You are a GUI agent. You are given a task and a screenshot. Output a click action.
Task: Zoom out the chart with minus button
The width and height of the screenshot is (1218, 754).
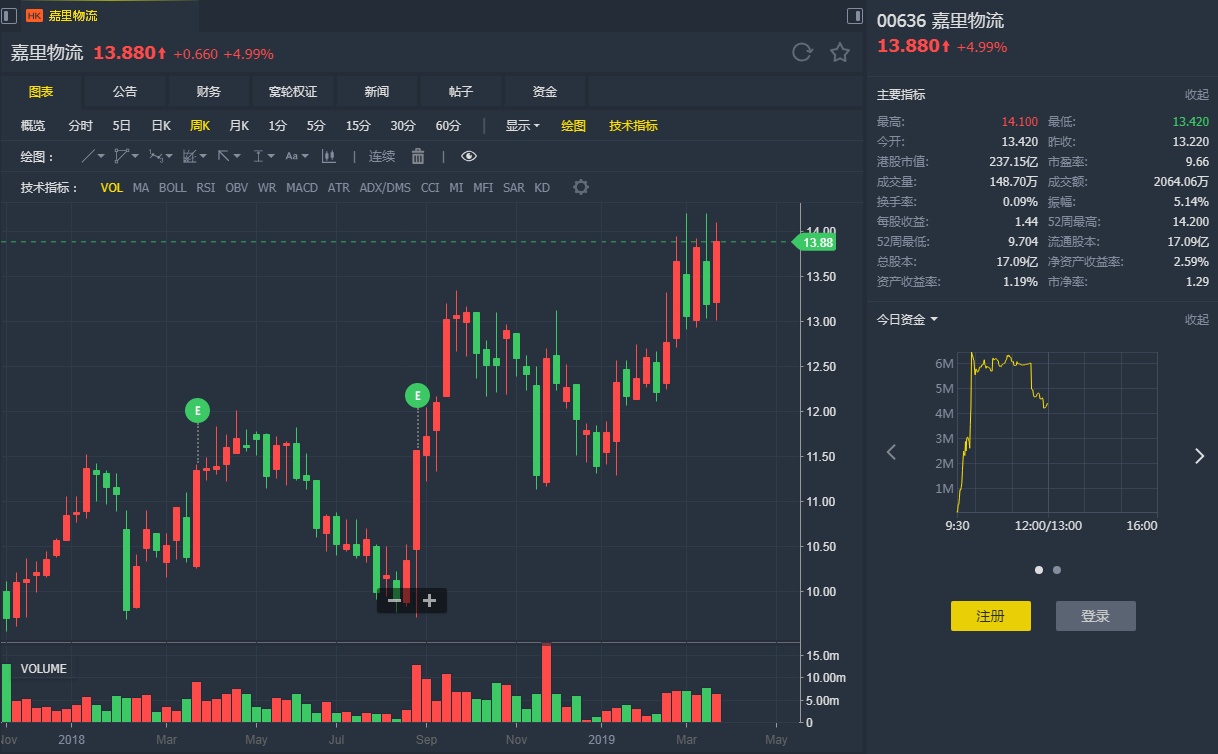[x=394, y=600]
